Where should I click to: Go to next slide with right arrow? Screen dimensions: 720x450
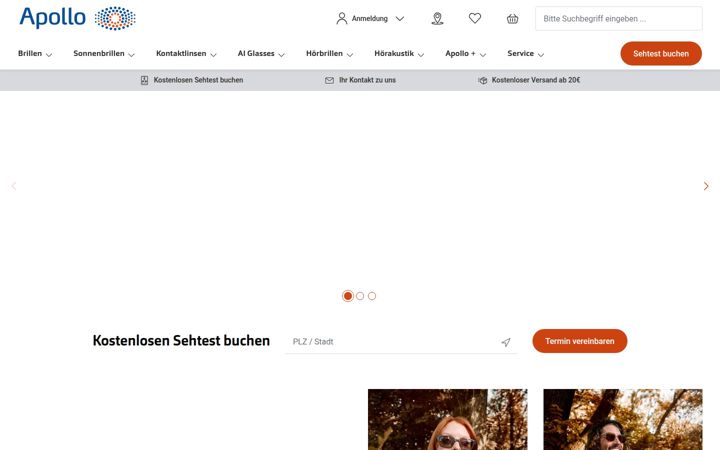tap(706, 186)
